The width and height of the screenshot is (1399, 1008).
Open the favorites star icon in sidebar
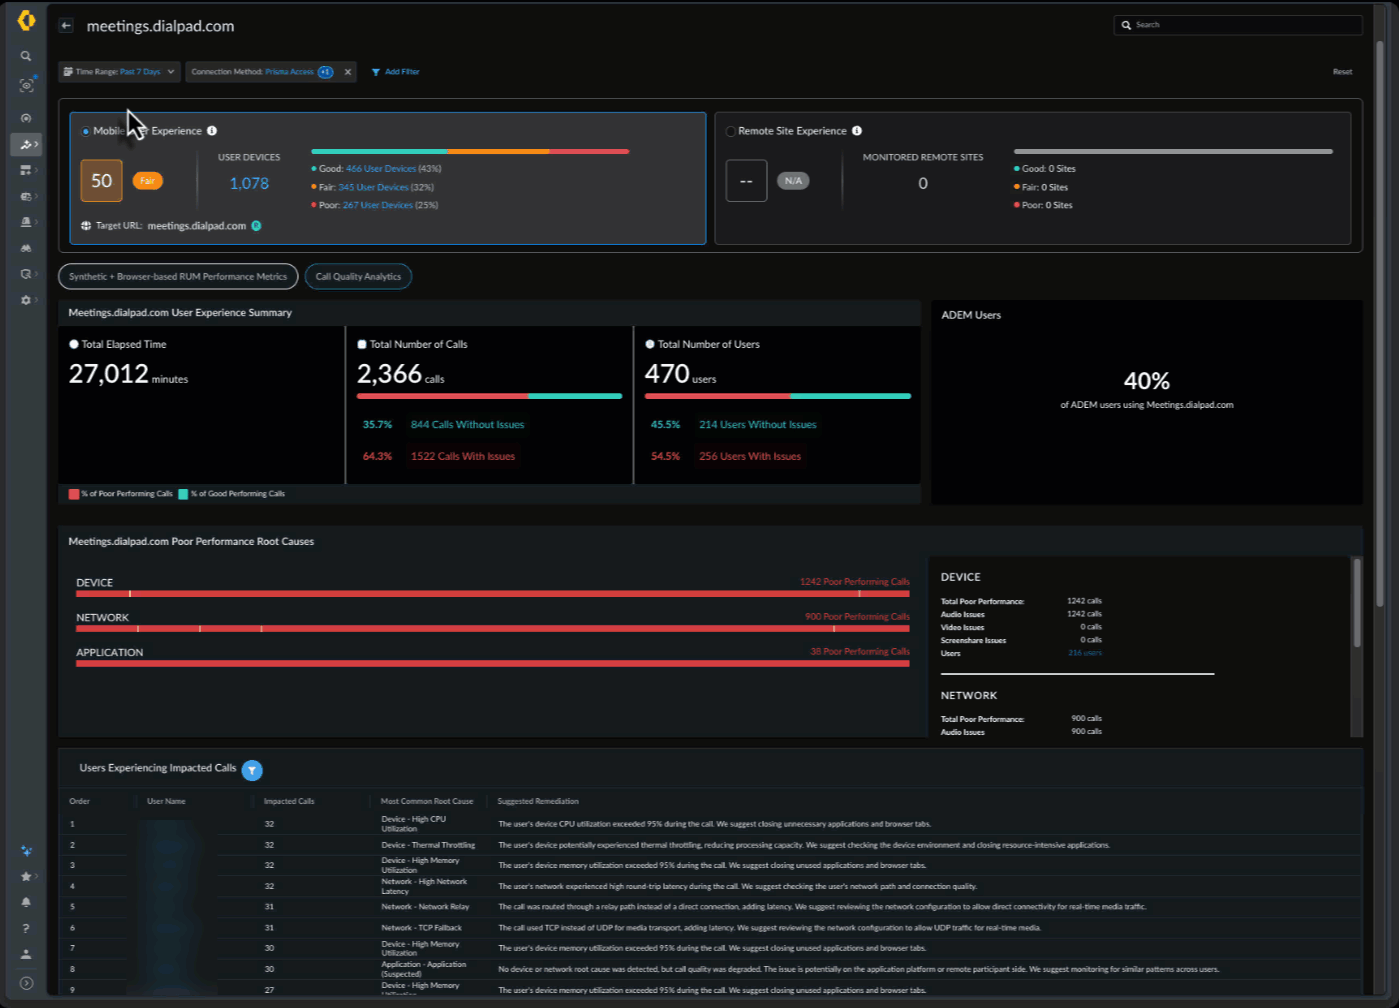[x=26, y=876]
